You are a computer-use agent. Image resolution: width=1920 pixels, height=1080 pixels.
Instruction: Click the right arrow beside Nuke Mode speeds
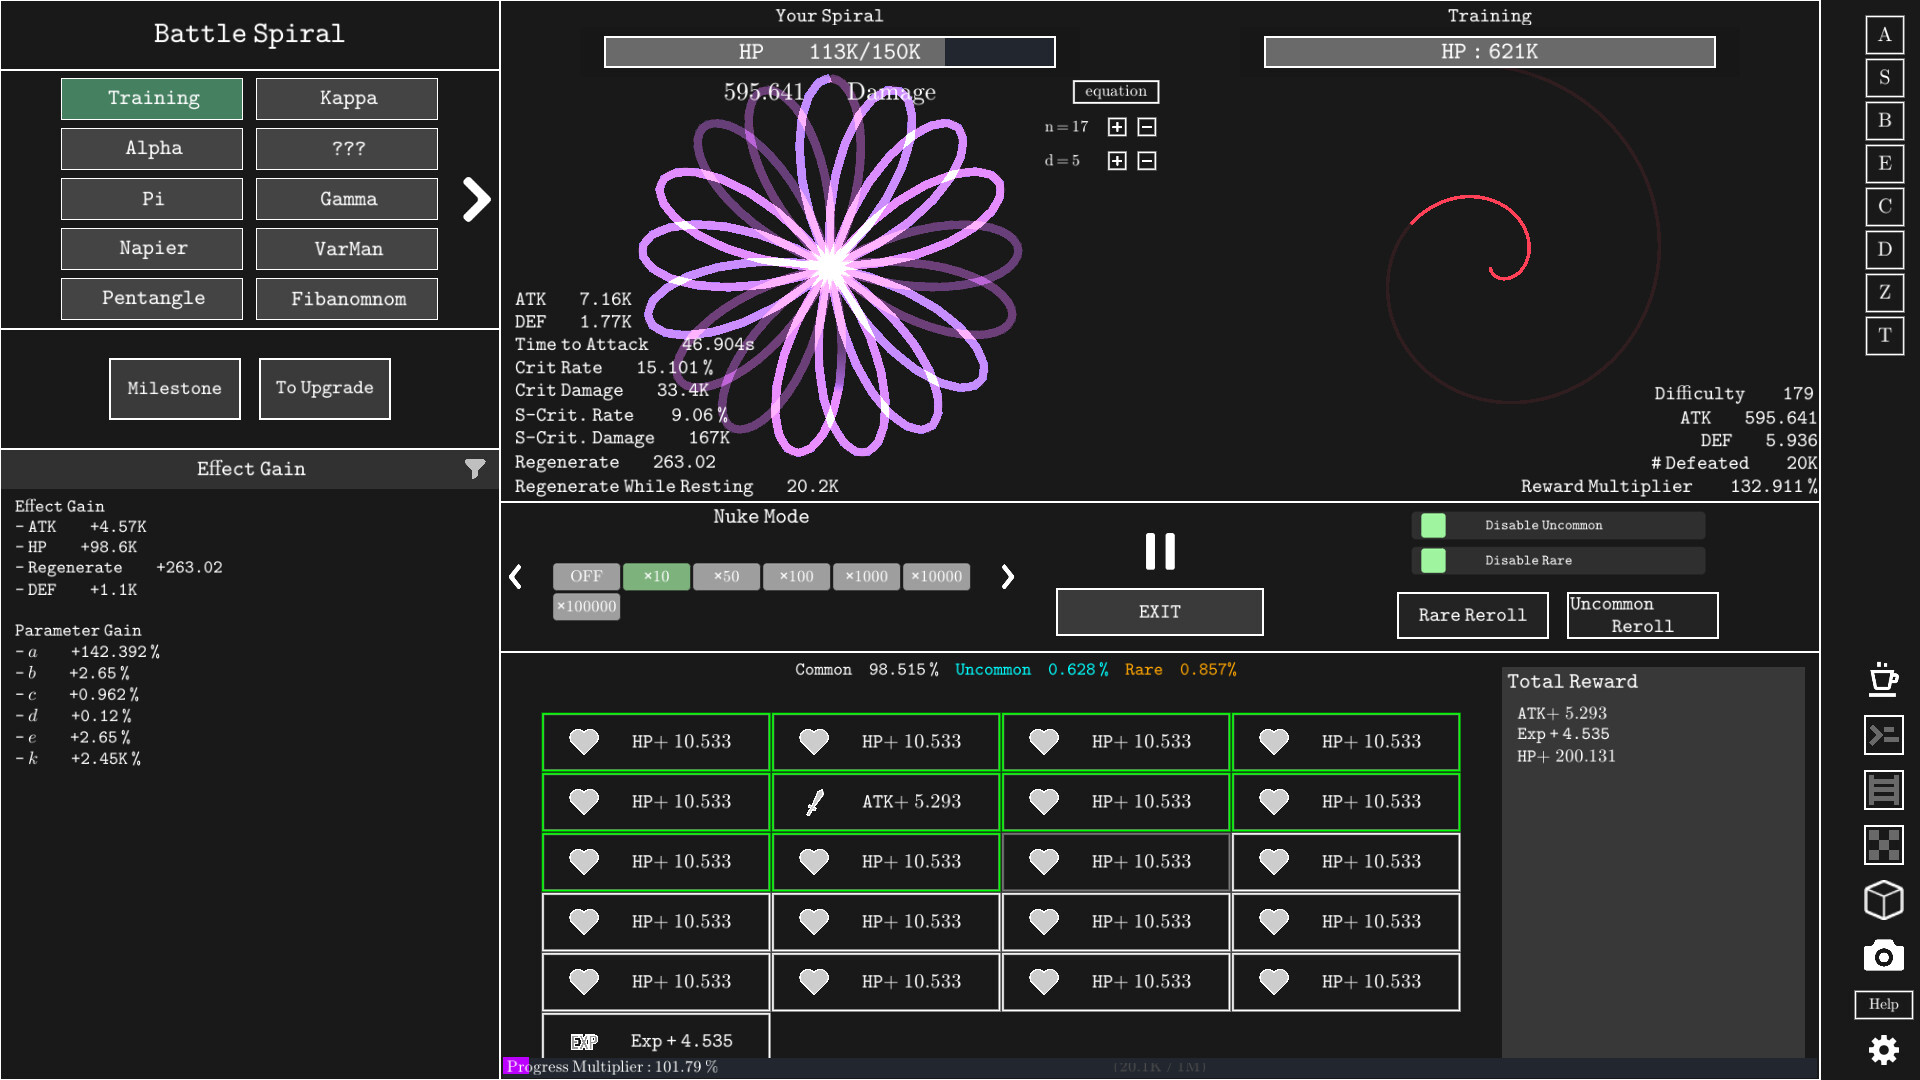coord(1008,577)
